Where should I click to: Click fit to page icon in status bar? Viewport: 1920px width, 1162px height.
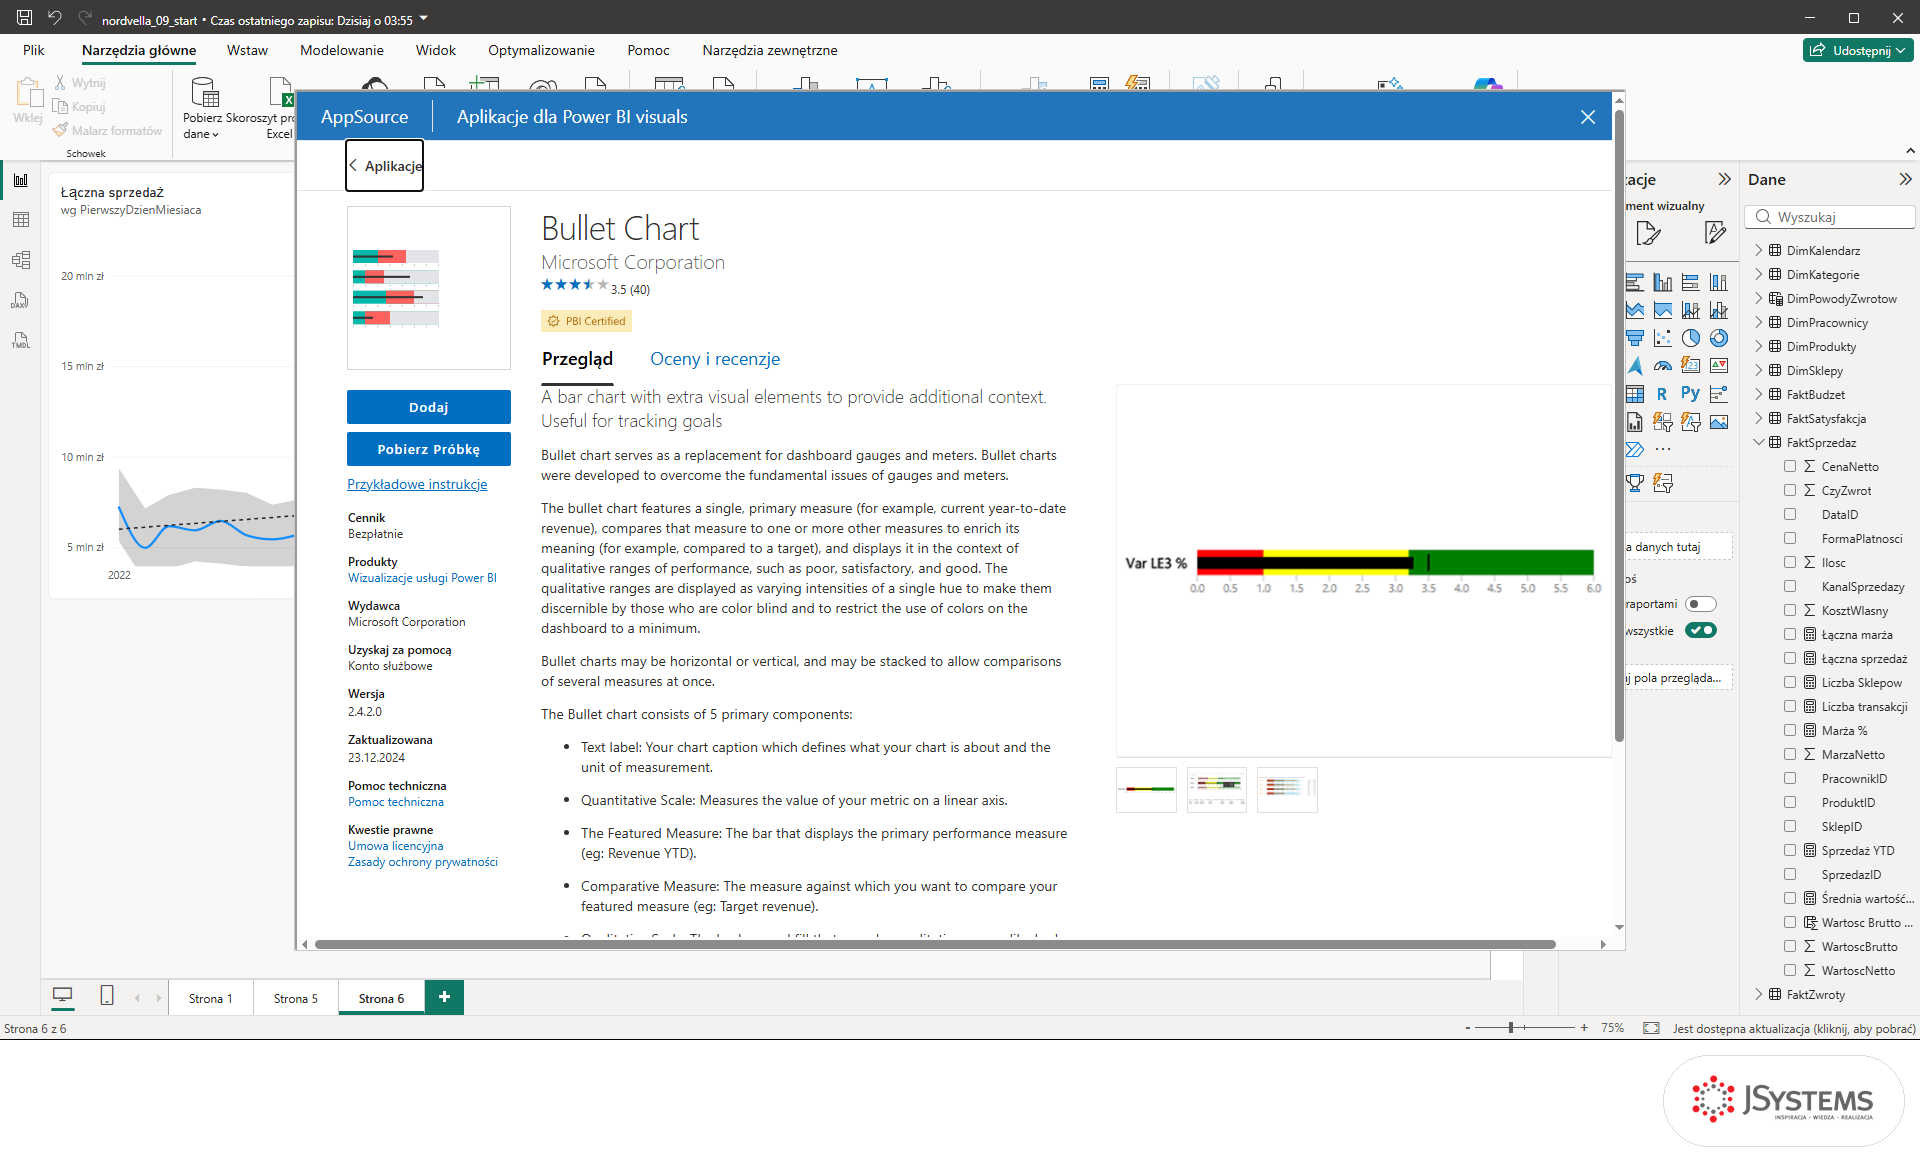pyautogui.click(x=1651, y=1028)
